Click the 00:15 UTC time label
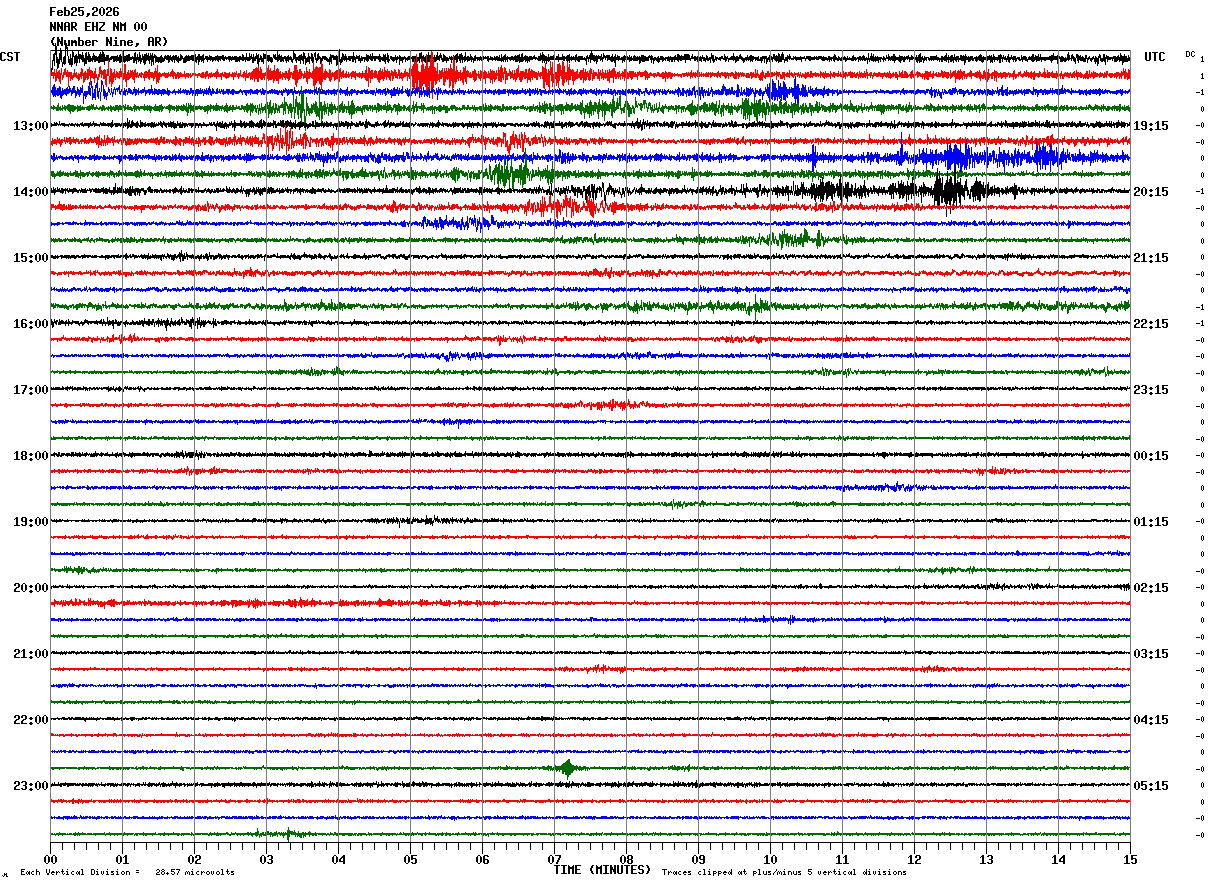The image size is (1210, 886). point(1151,456)
